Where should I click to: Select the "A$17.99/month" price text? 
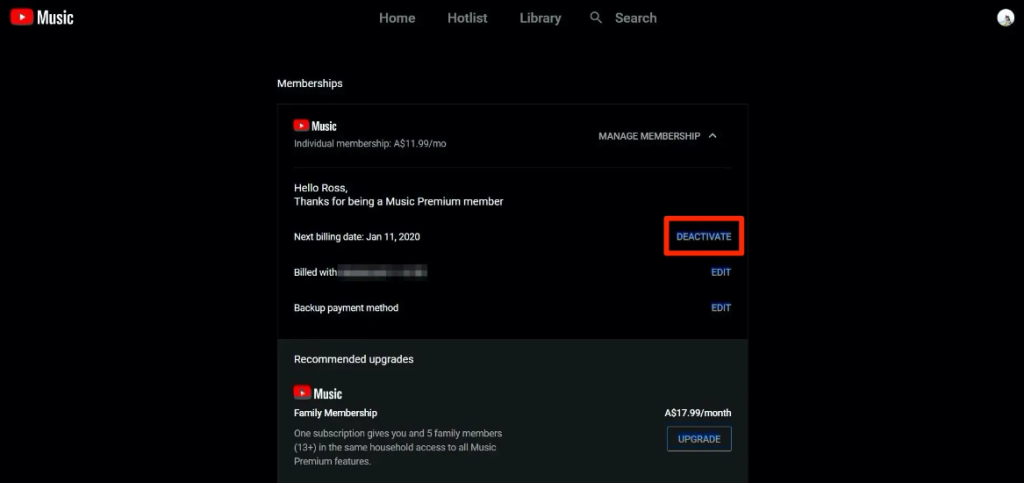coord(697,413)
